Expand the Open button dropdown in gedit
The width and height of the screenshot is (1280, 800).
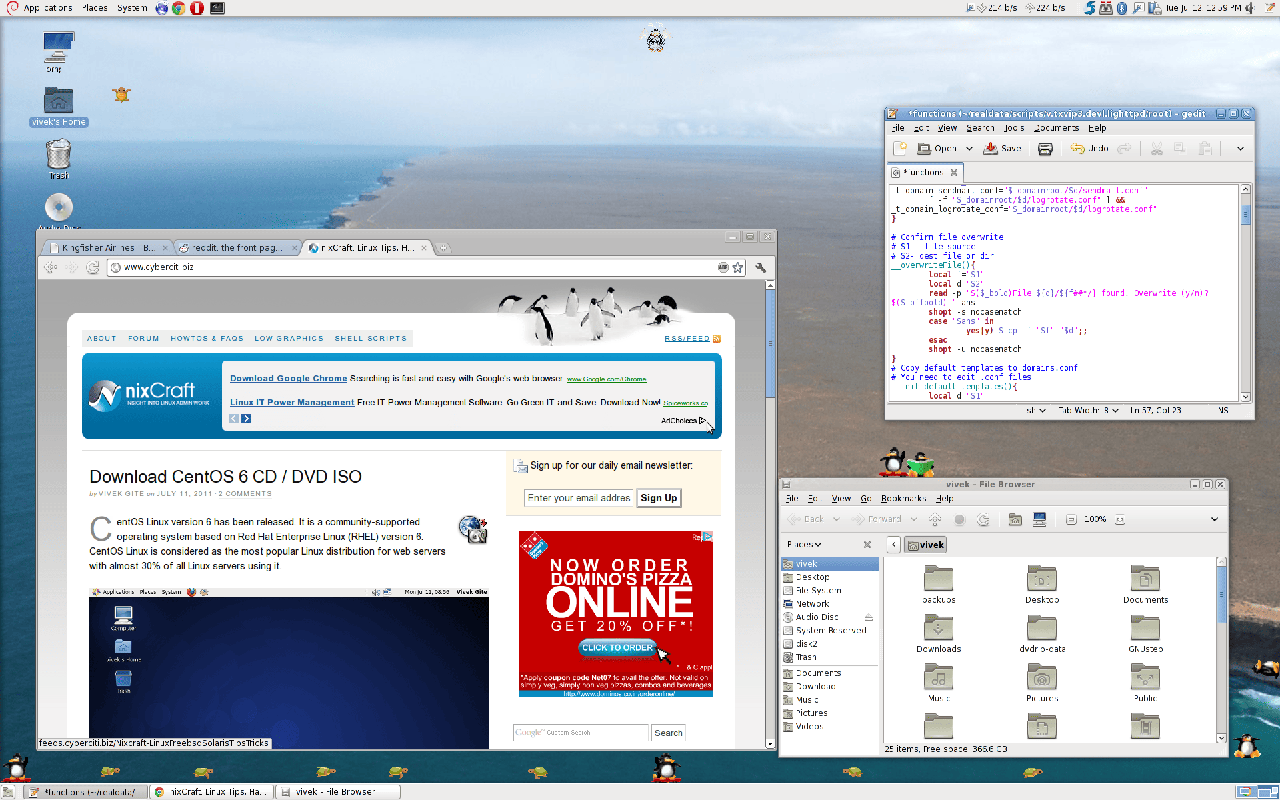(x=969, y=148)
